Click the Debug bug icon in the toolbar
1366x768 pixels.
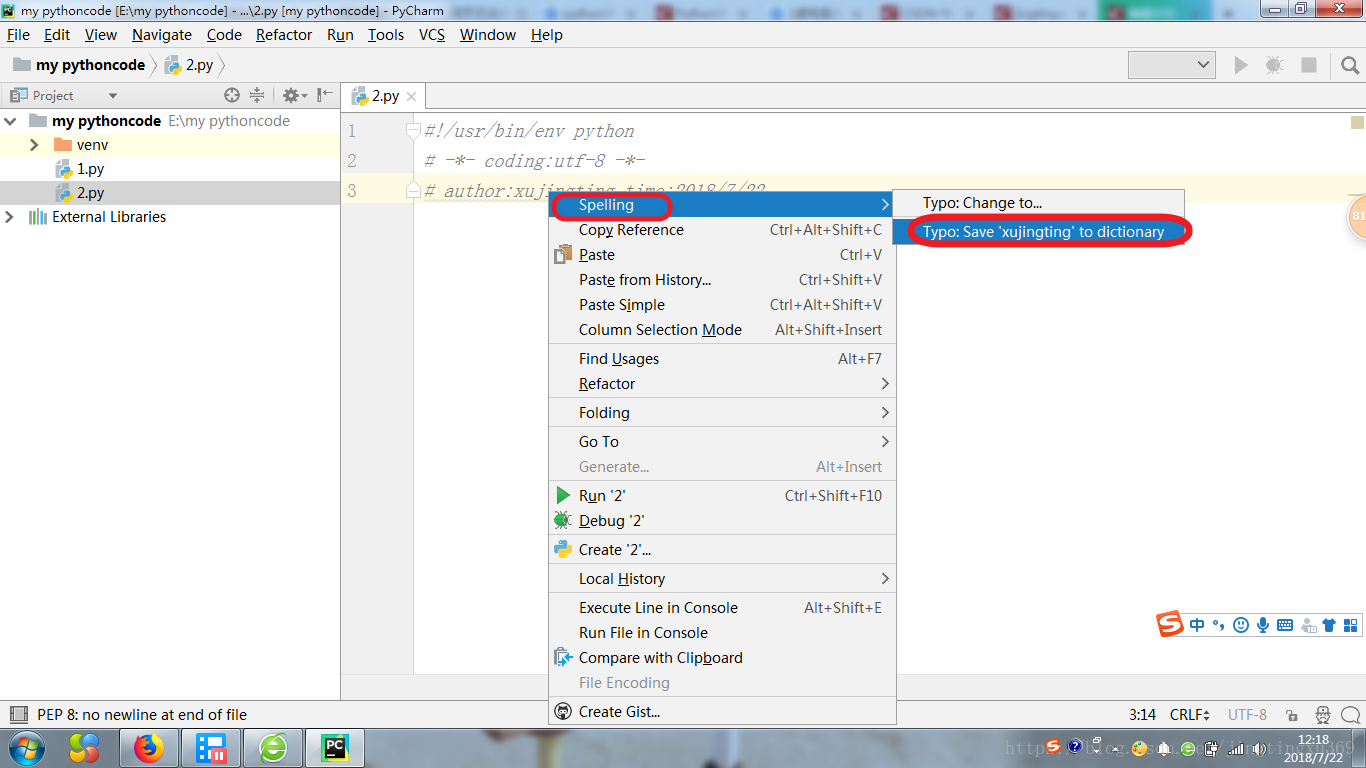click(x=1274, y=65)
